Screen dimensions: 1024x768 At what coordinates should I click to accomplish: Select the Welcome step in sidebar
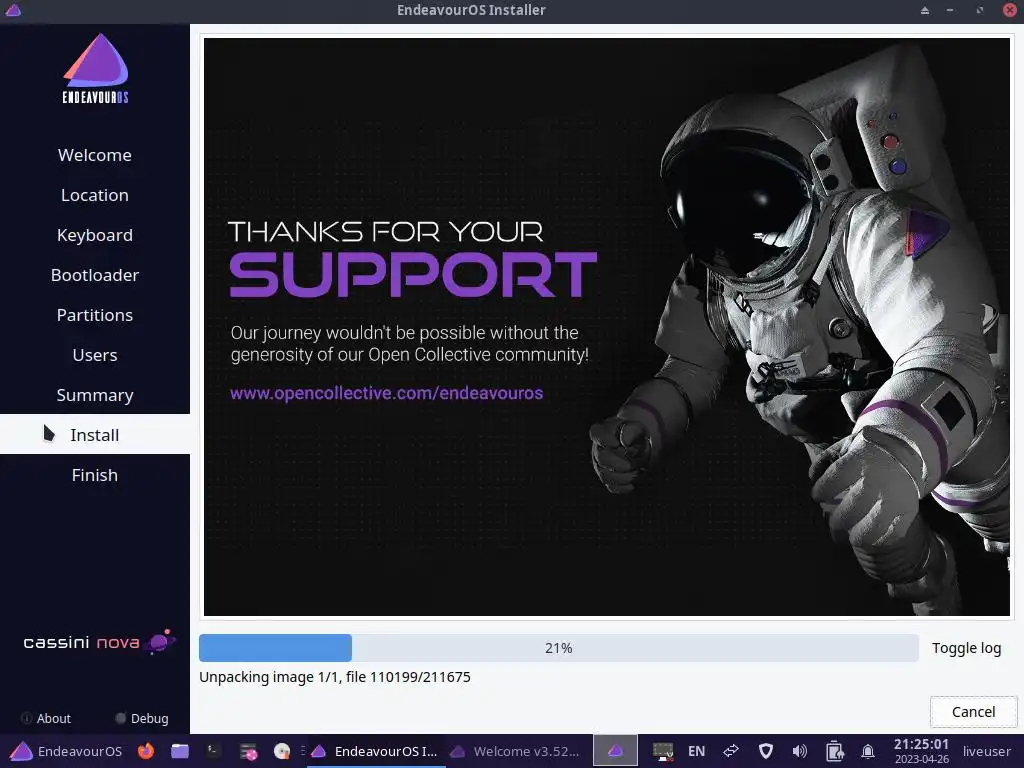pyautogui.click(x=95, y=155)
